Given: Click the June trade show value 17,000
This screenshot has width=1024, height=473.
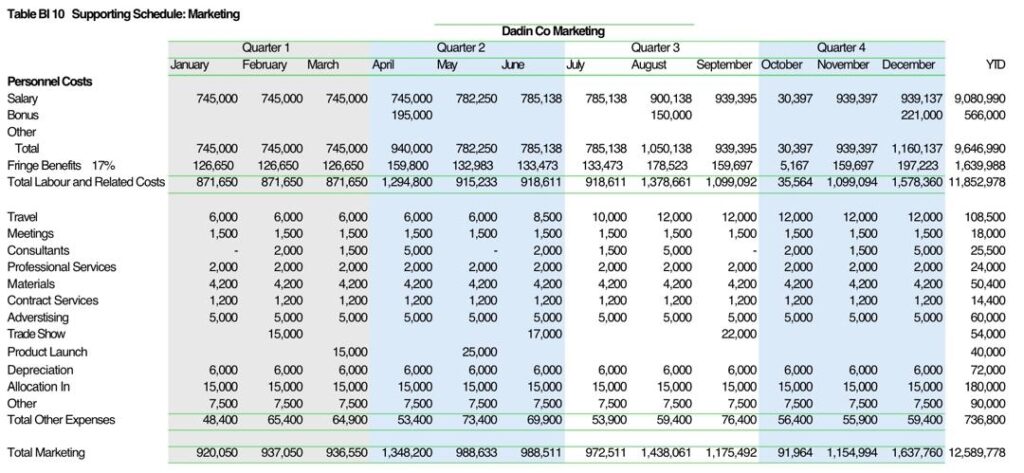Looking at the screenshot, I should (x=543, y=334).
